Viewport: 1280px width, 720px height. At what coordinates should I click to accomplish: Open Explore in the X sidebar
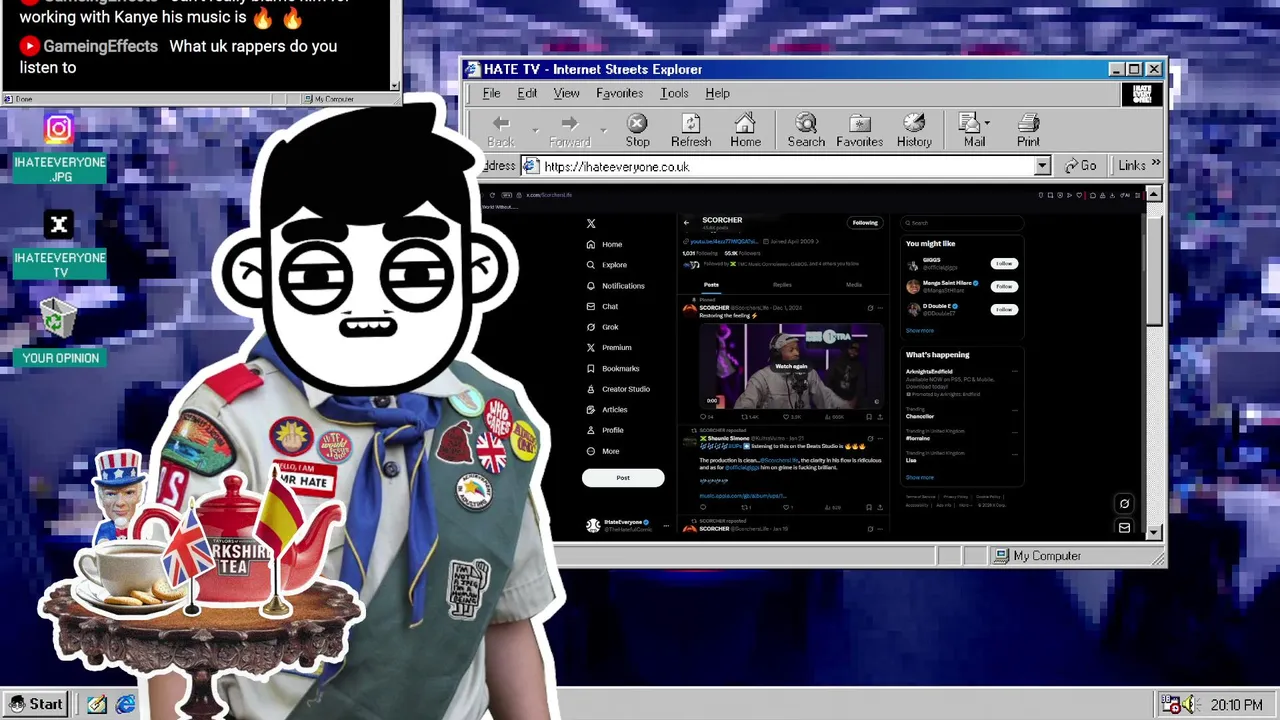pyautogui.click(x=606, y=265)
